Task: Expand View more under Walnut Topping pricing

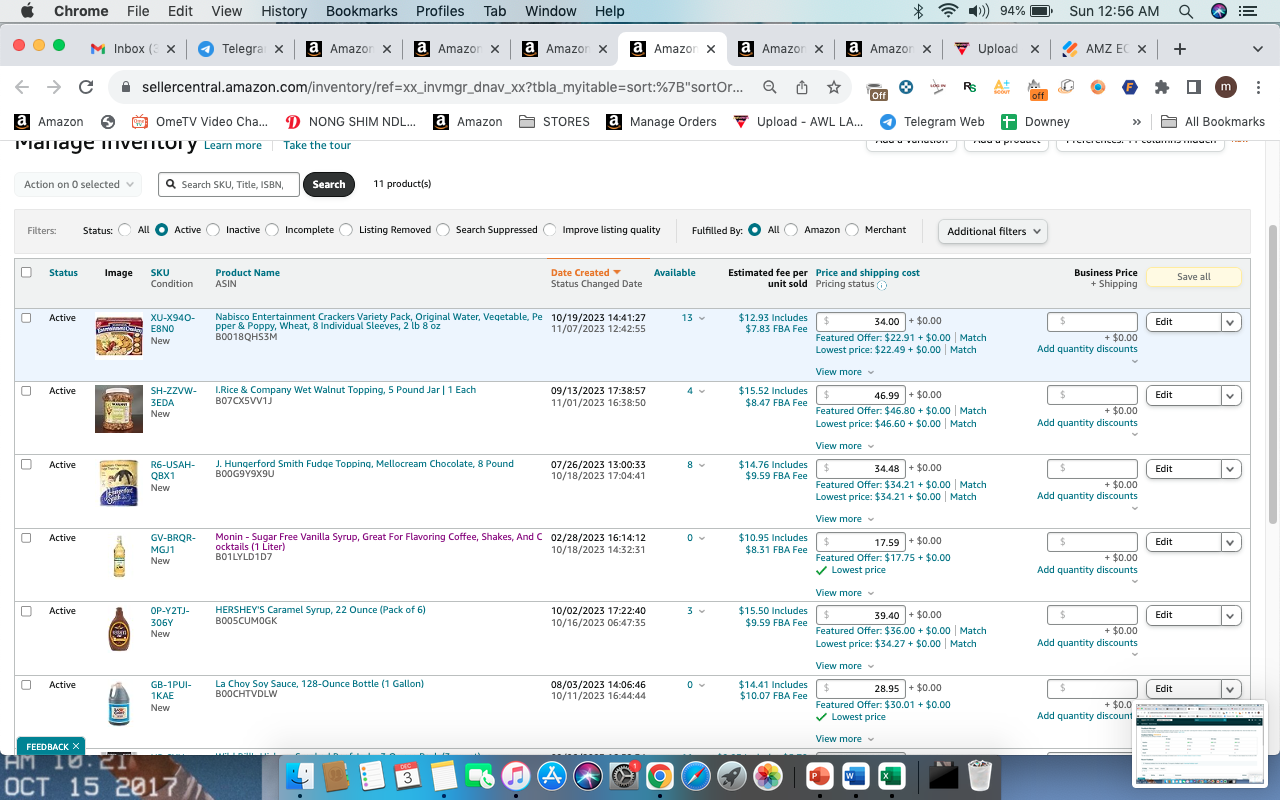Action: coord(845,446)
